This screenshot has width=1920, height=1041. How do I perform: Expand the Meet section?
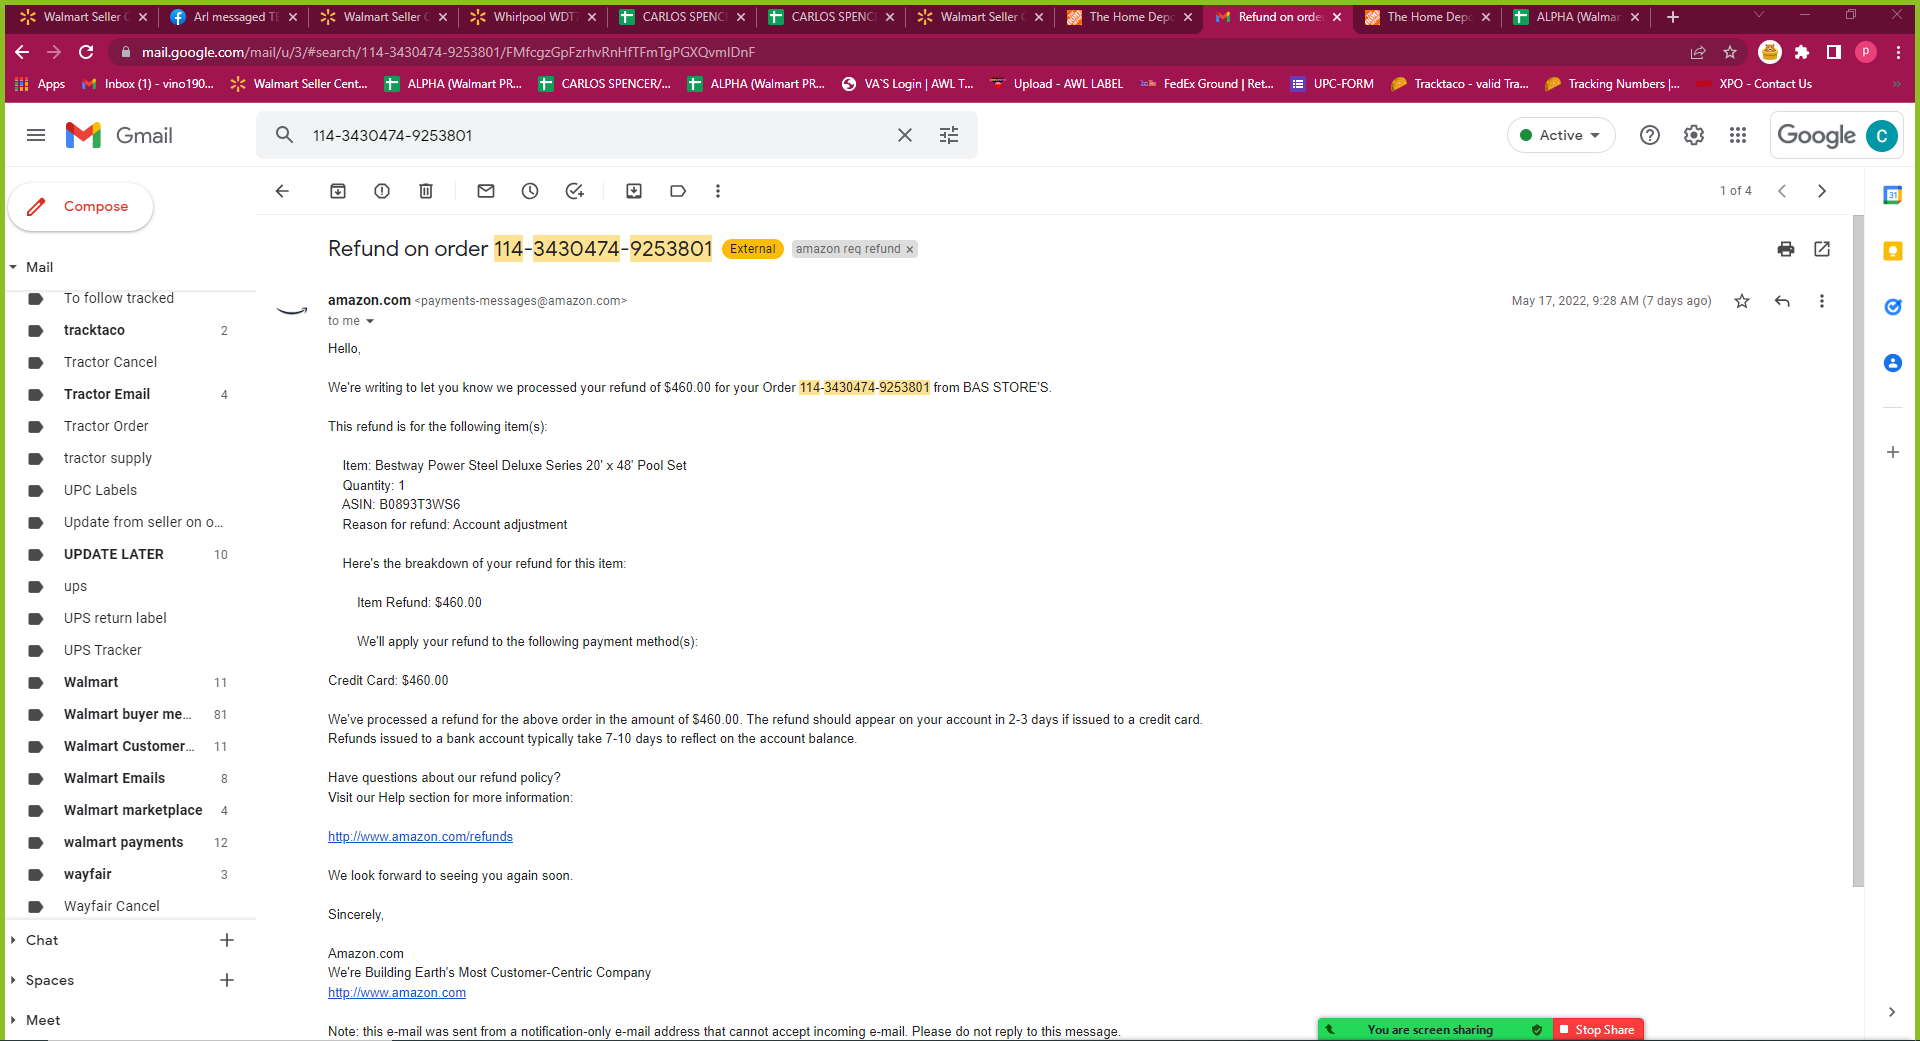point(13,1020)
